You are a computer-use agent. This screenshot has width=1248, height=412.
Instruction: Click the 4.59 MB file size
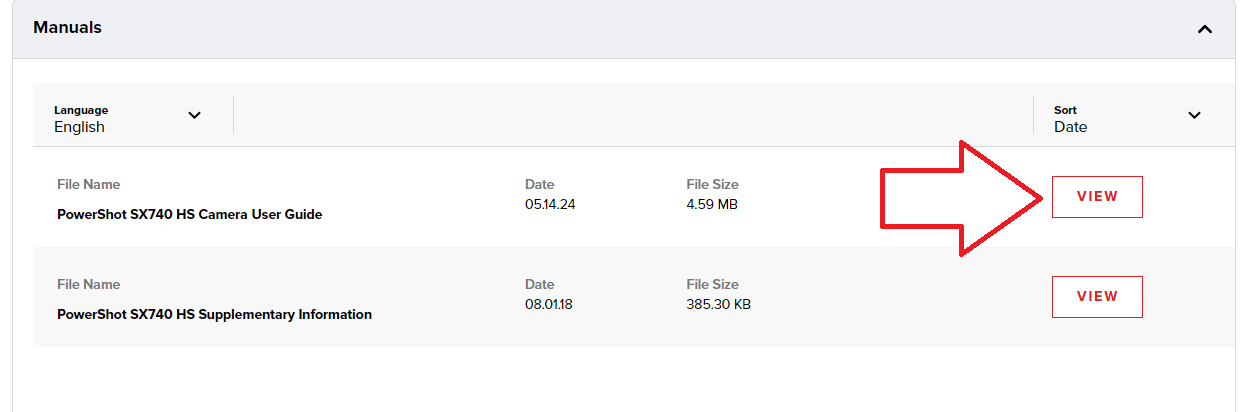point(711,204)
